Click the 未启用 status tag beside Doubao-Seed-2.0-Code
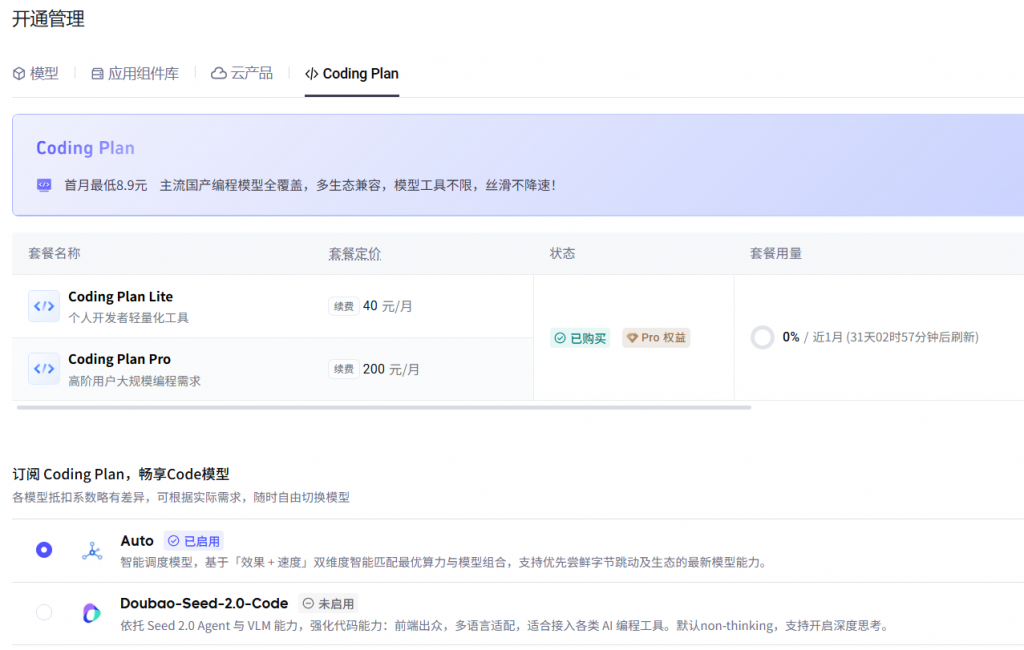 (328, 604)
